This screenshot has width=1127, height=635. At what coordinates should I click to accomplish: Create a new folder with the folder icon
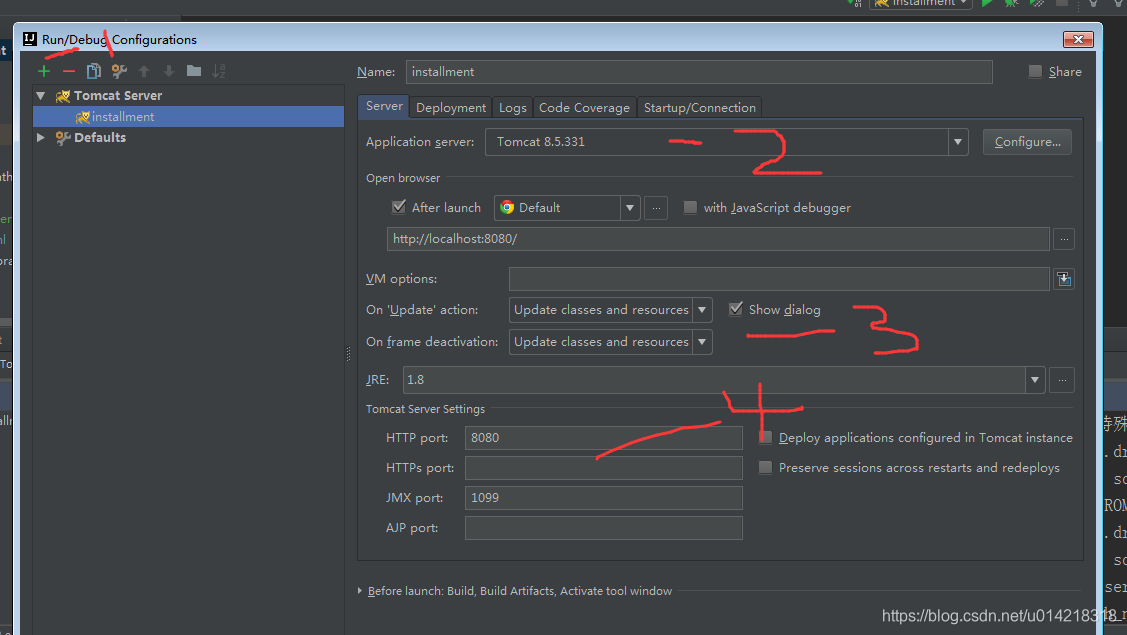(x=194, y=70)
